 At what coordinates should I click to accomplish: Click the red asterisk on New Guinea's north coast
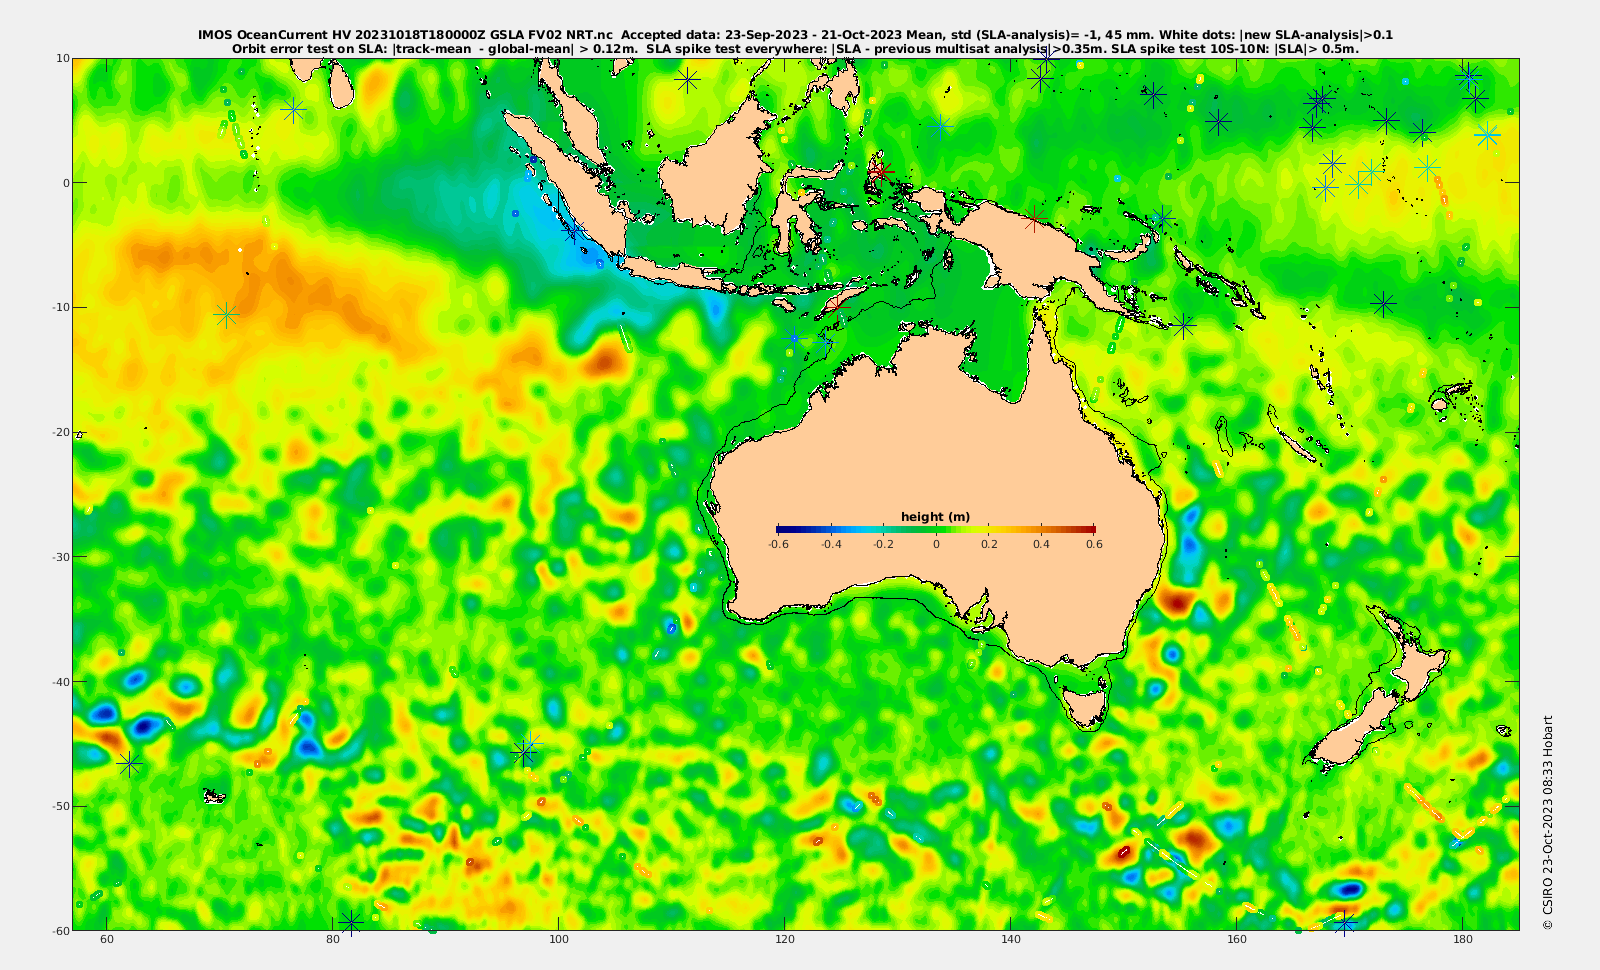coord(1035,218)
